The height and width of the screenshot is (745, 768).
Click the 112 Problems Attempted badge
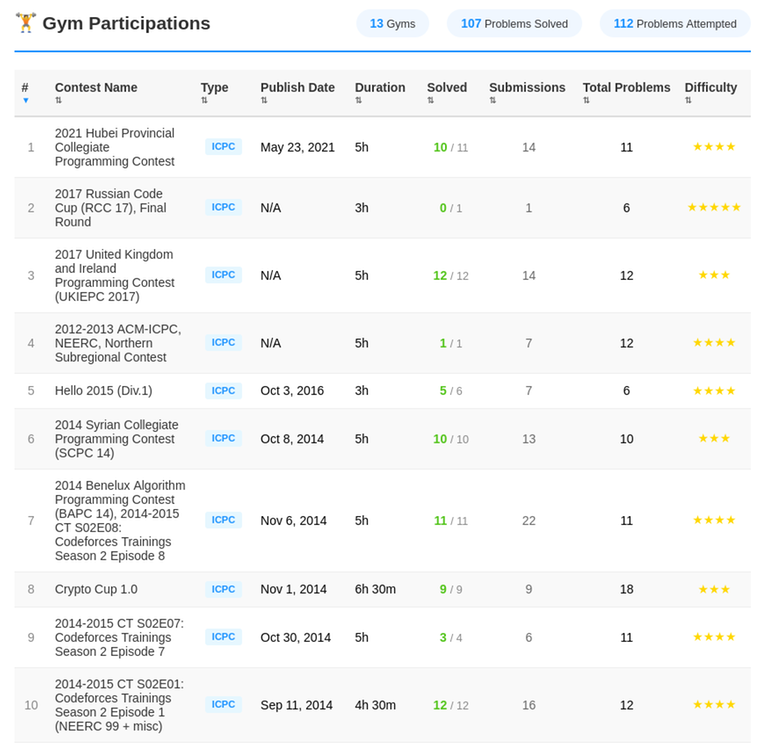tap(675, 24)
